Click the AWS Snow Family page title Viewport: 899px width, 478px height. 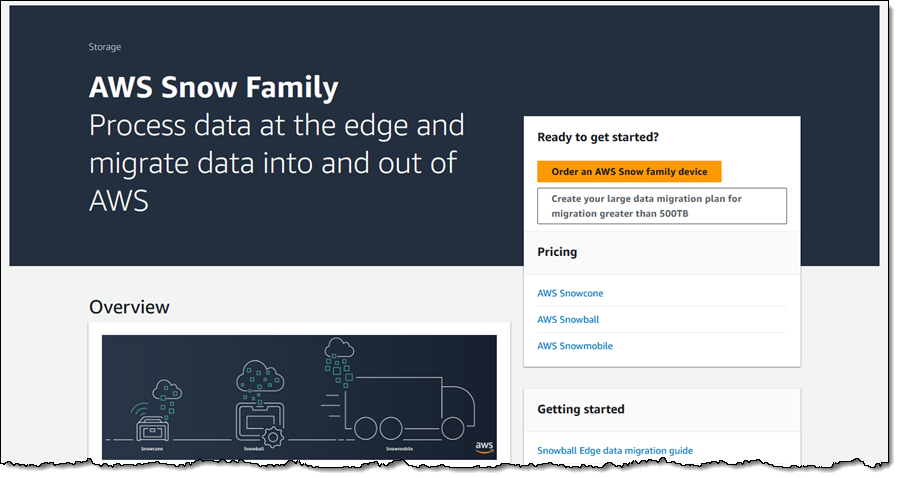coord(213,87)
